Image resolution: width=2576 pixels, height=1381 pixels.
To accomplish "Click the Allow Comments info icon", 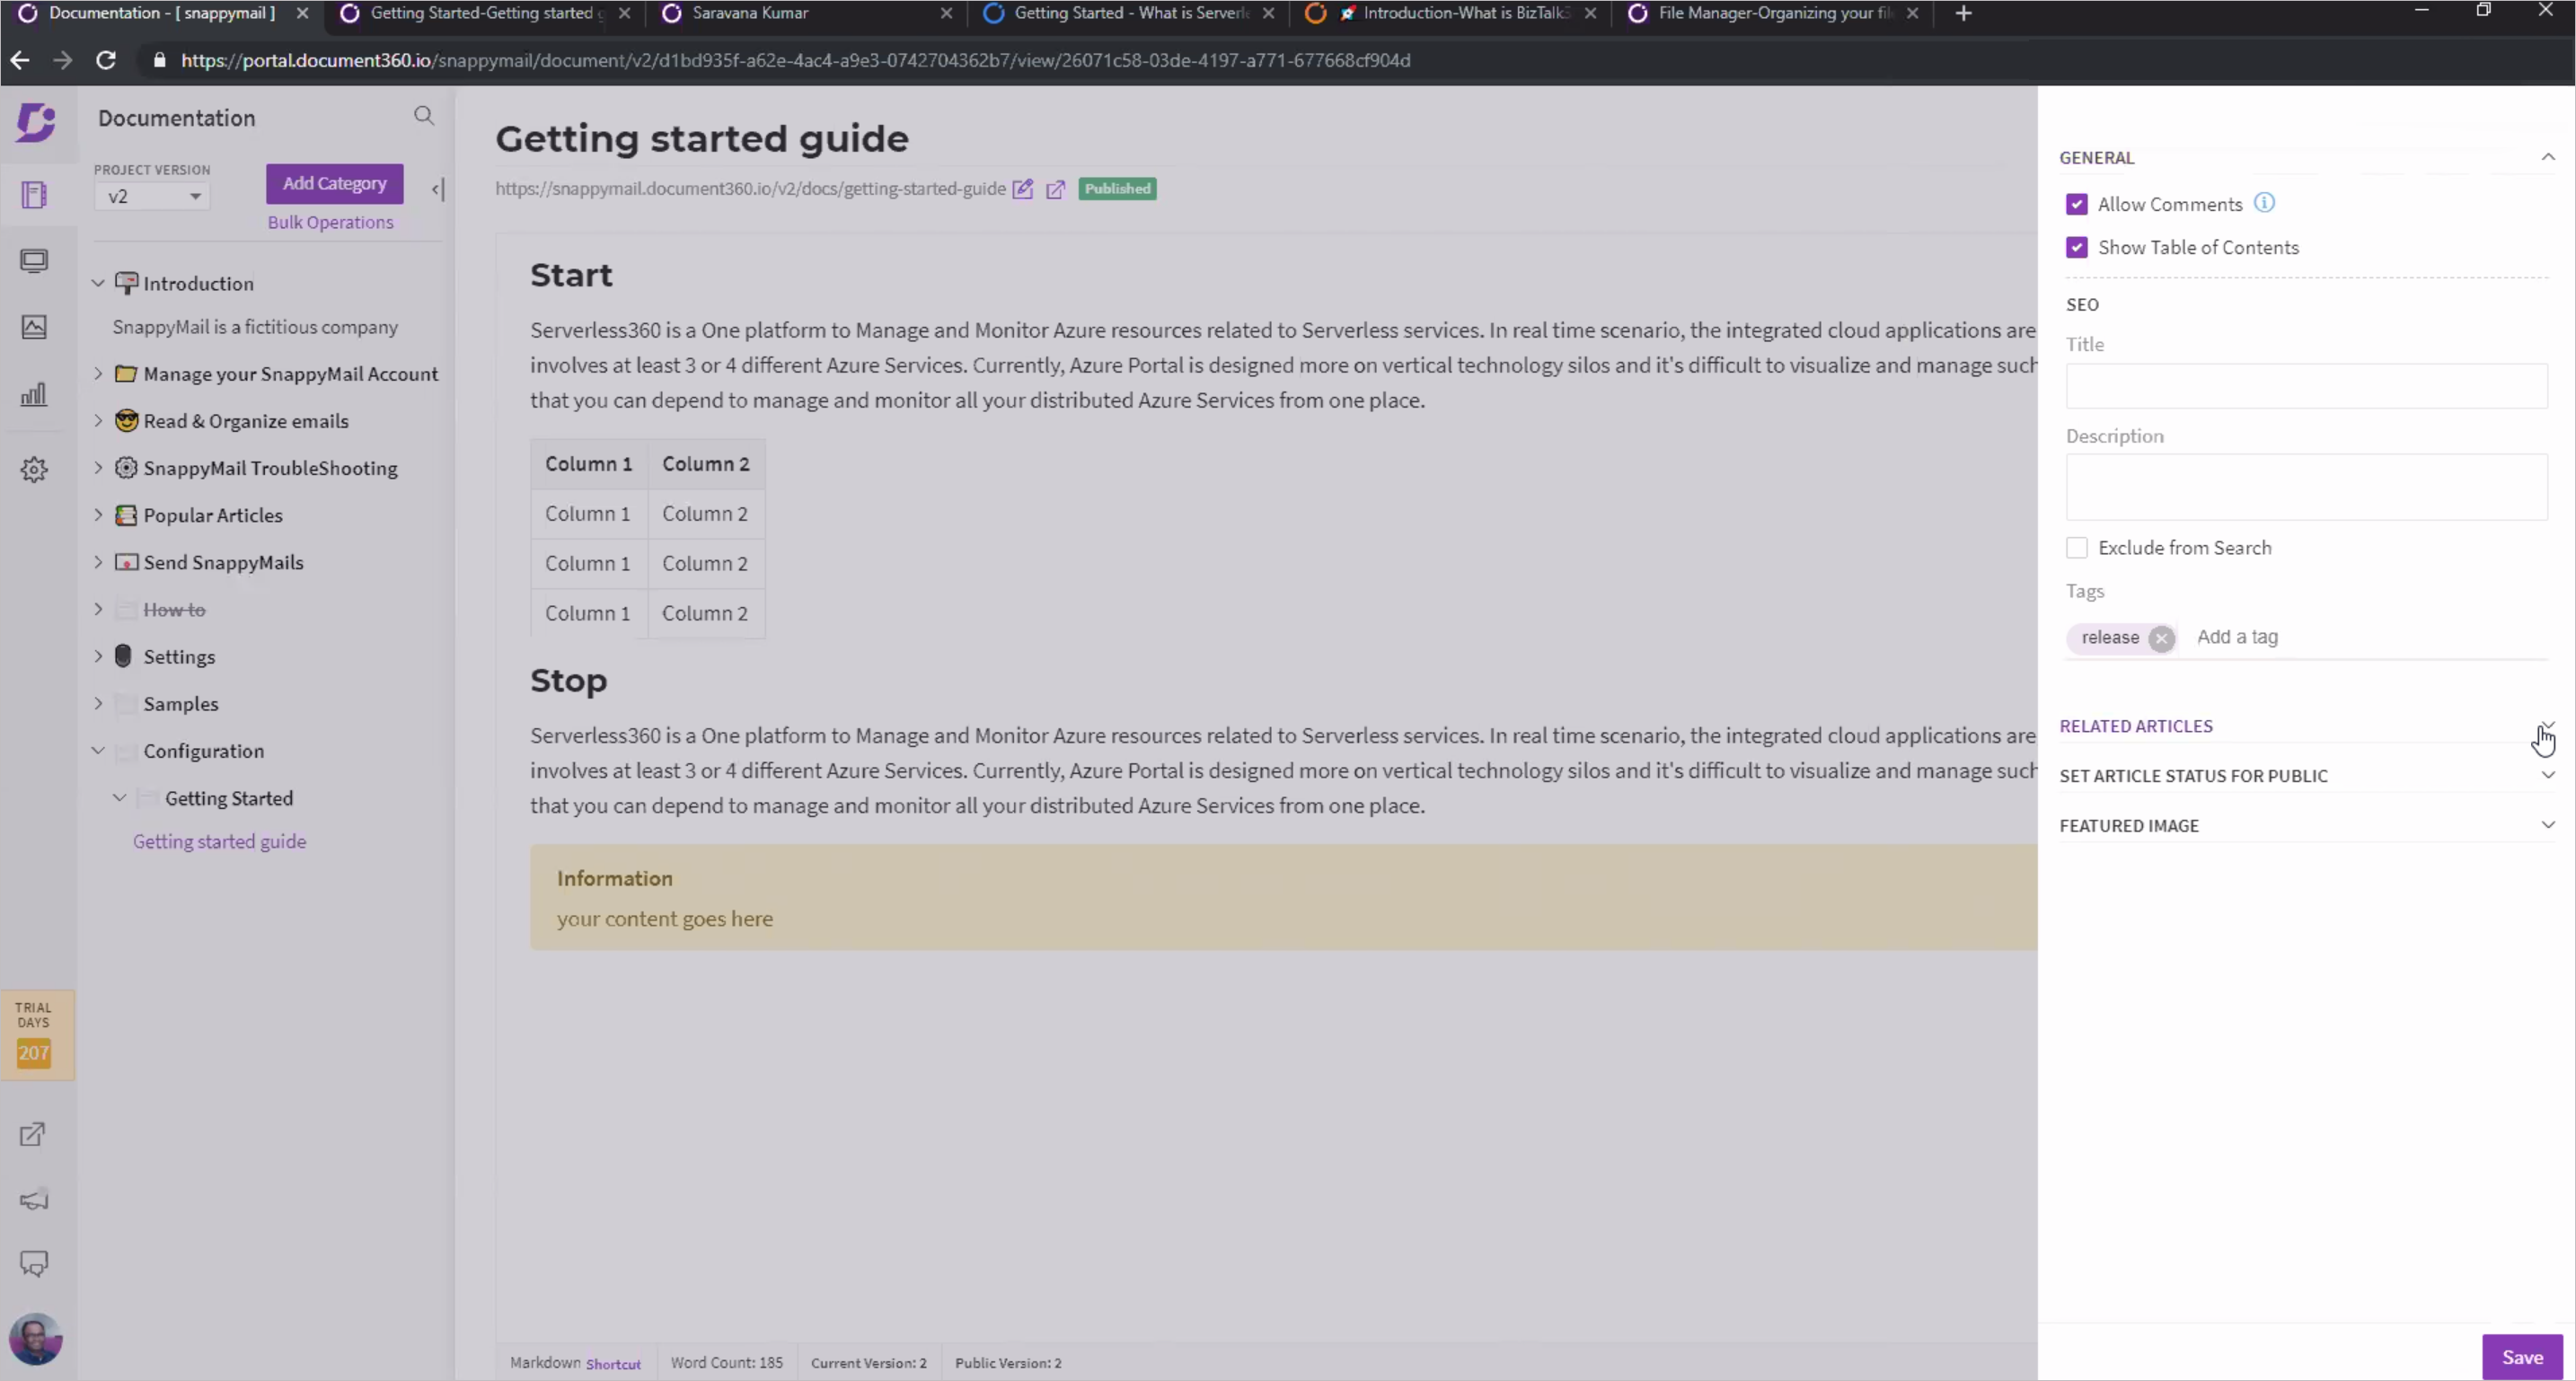I will tap(2264, 203).
